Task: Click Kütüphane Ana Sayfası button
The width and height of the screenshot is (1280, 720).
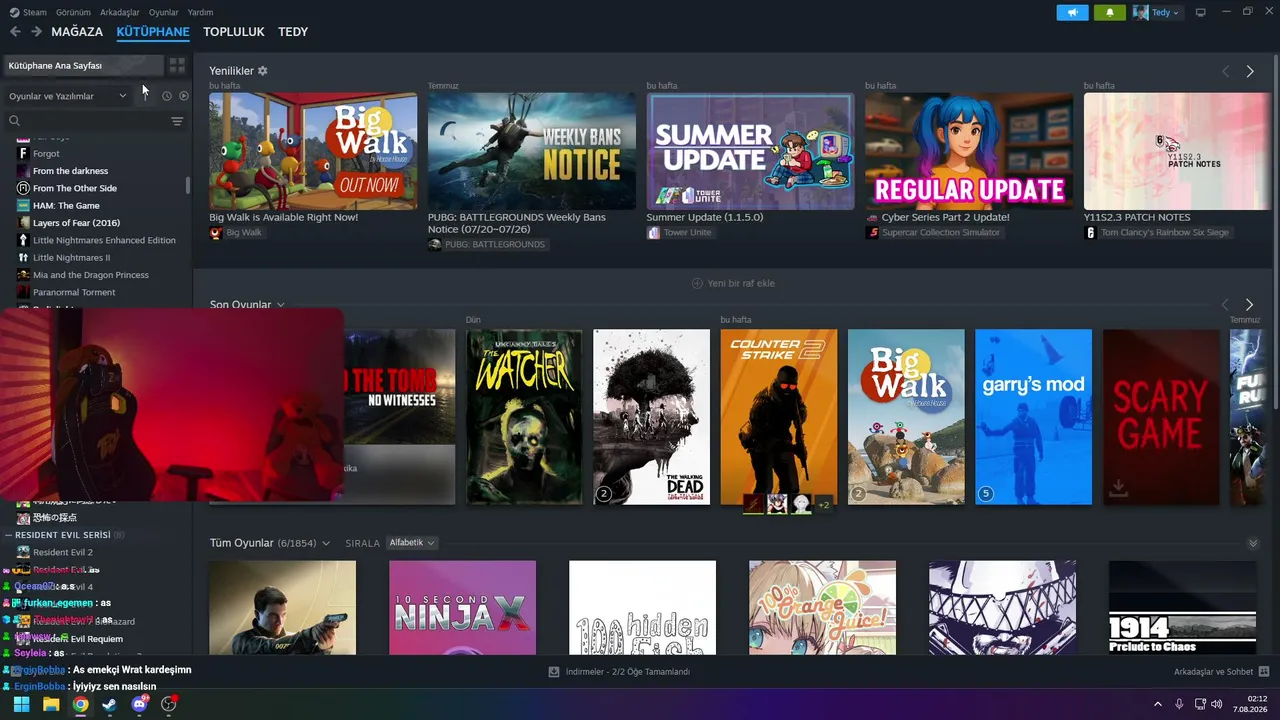Action: (82, 65)
